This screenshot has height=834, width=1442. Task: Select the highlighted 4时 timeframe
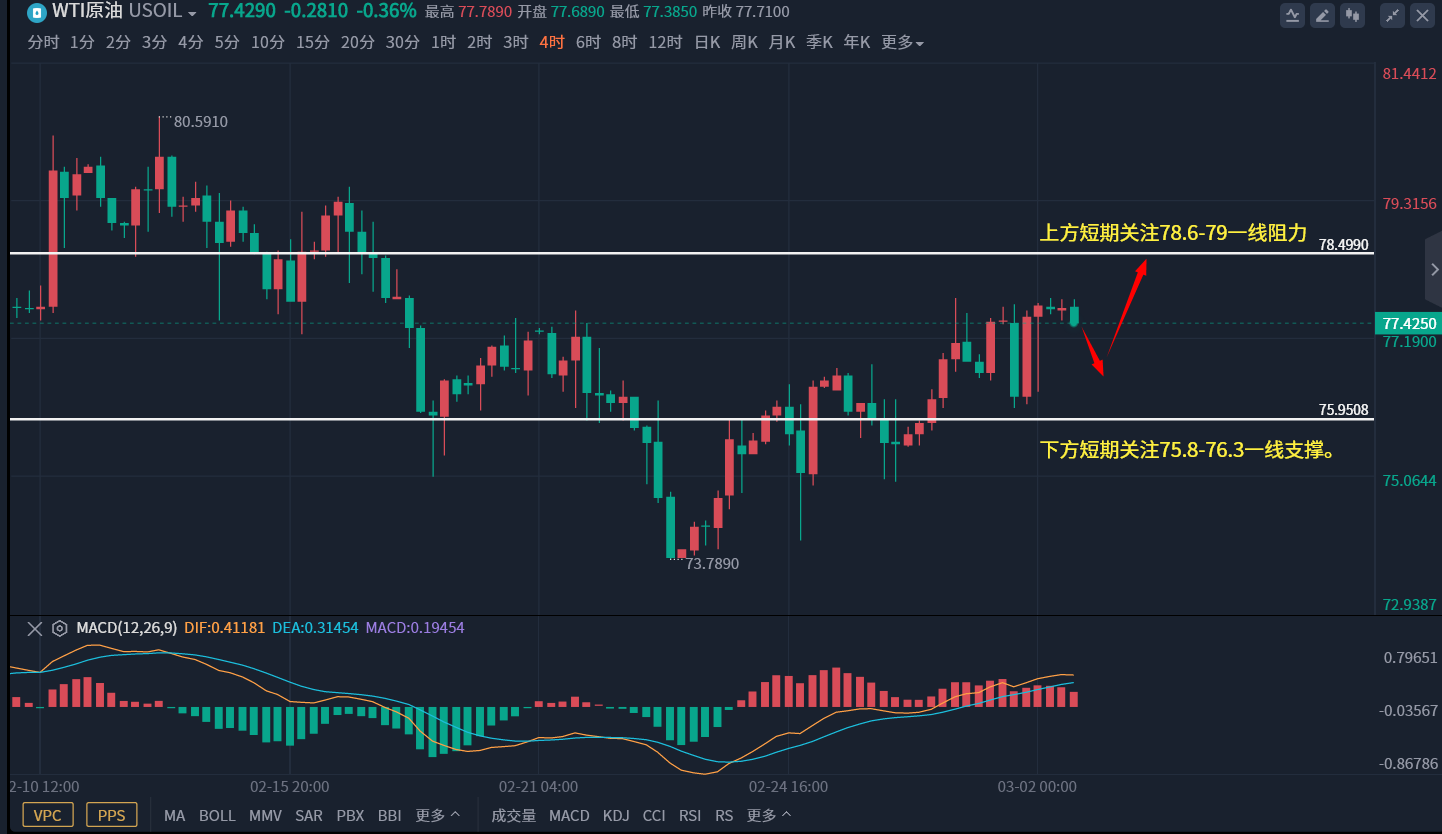[551, 42]
